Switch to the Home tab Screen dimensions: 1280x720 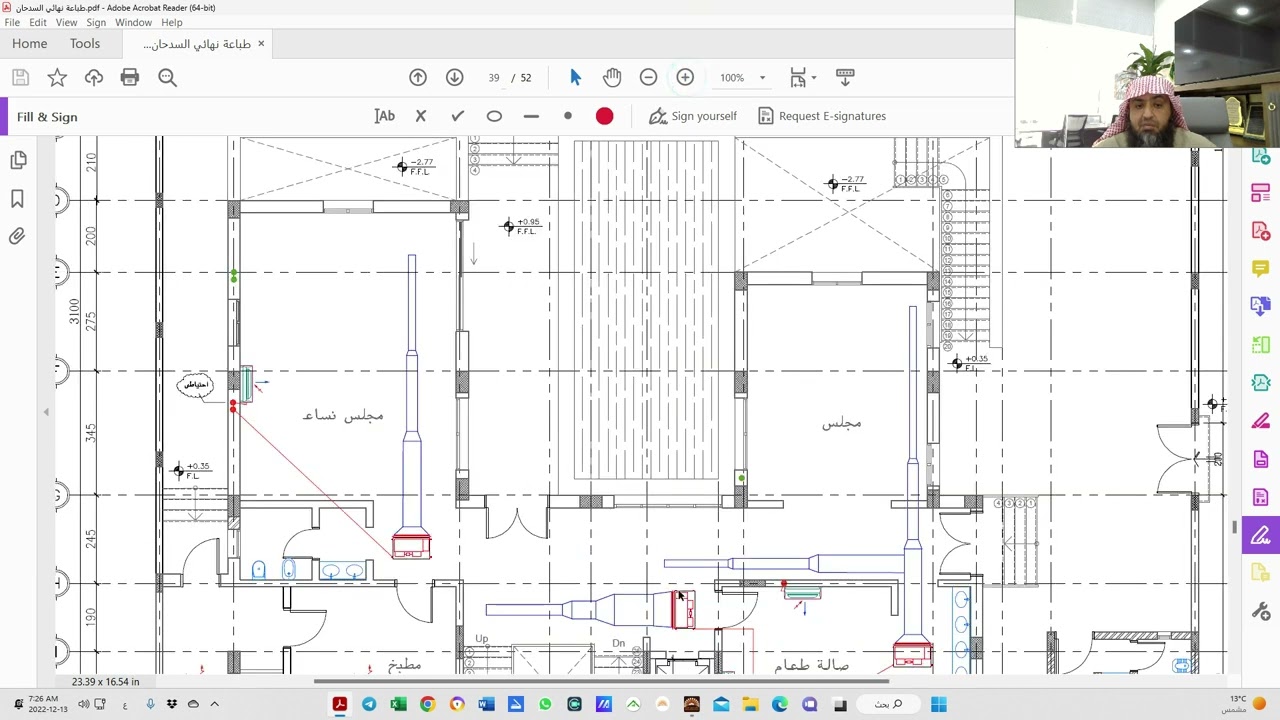pyautogui.click(x=30, y=44)
